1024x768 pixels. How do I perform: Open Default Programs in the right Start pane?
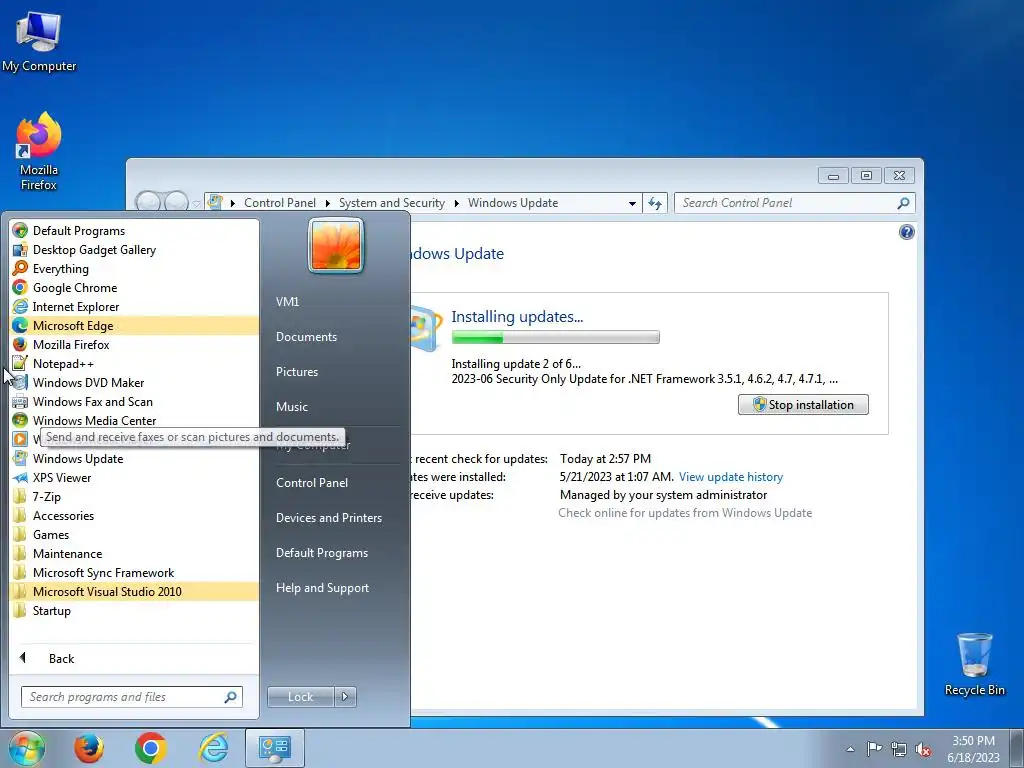[x=321, y=552]
